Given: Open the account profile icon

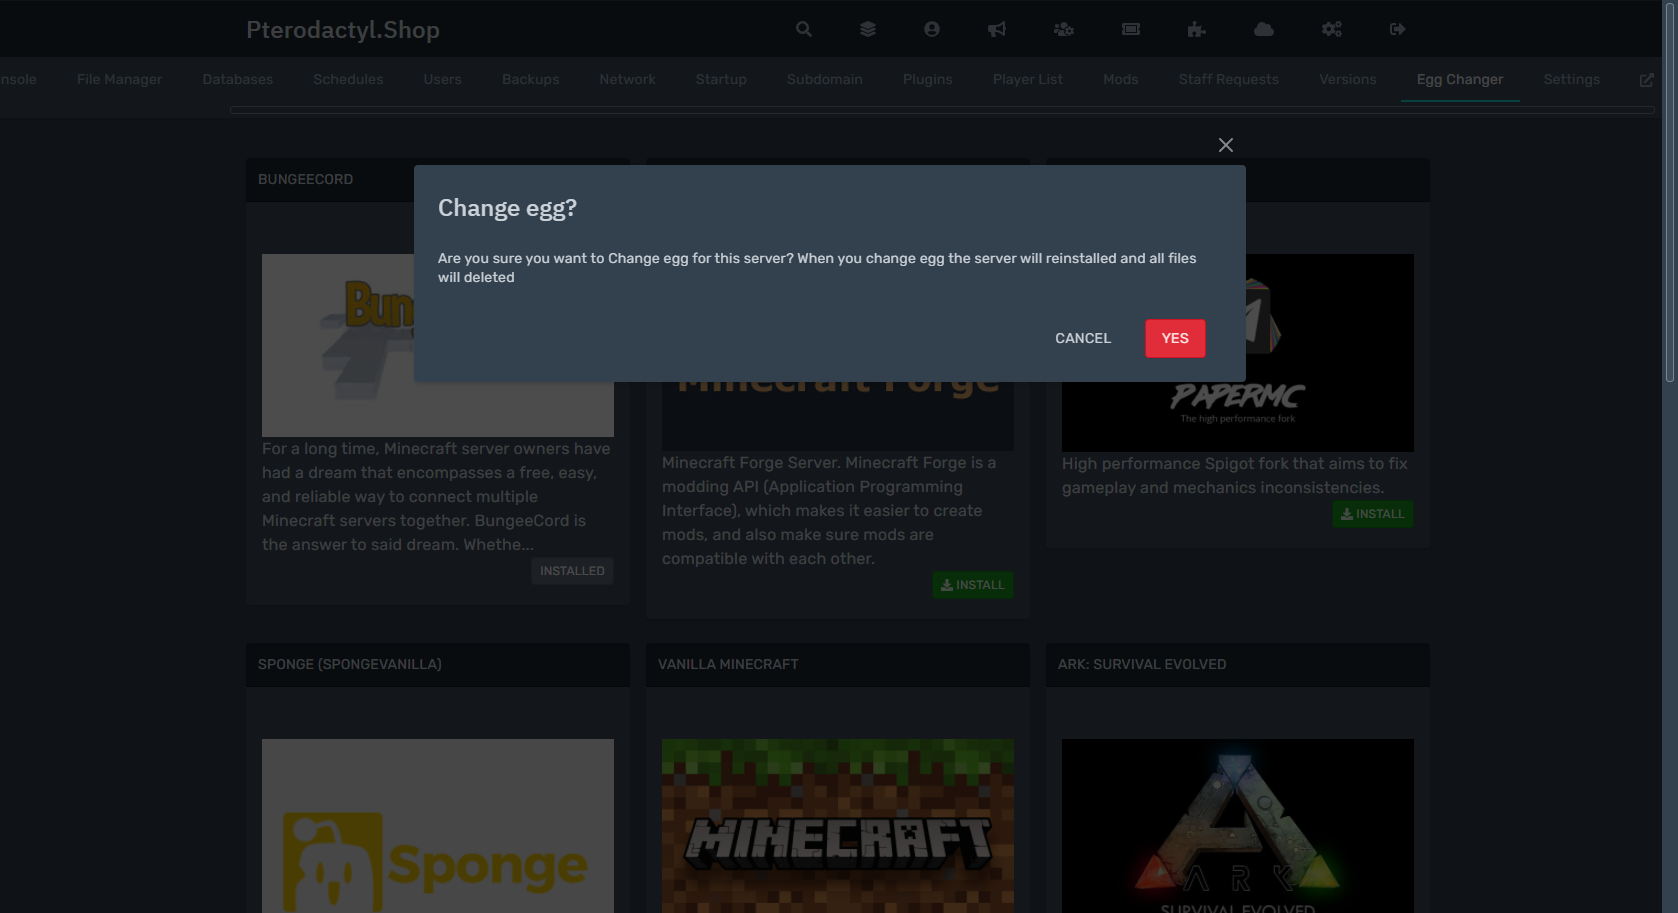Looking at the screenshot, I should (931, 29).
